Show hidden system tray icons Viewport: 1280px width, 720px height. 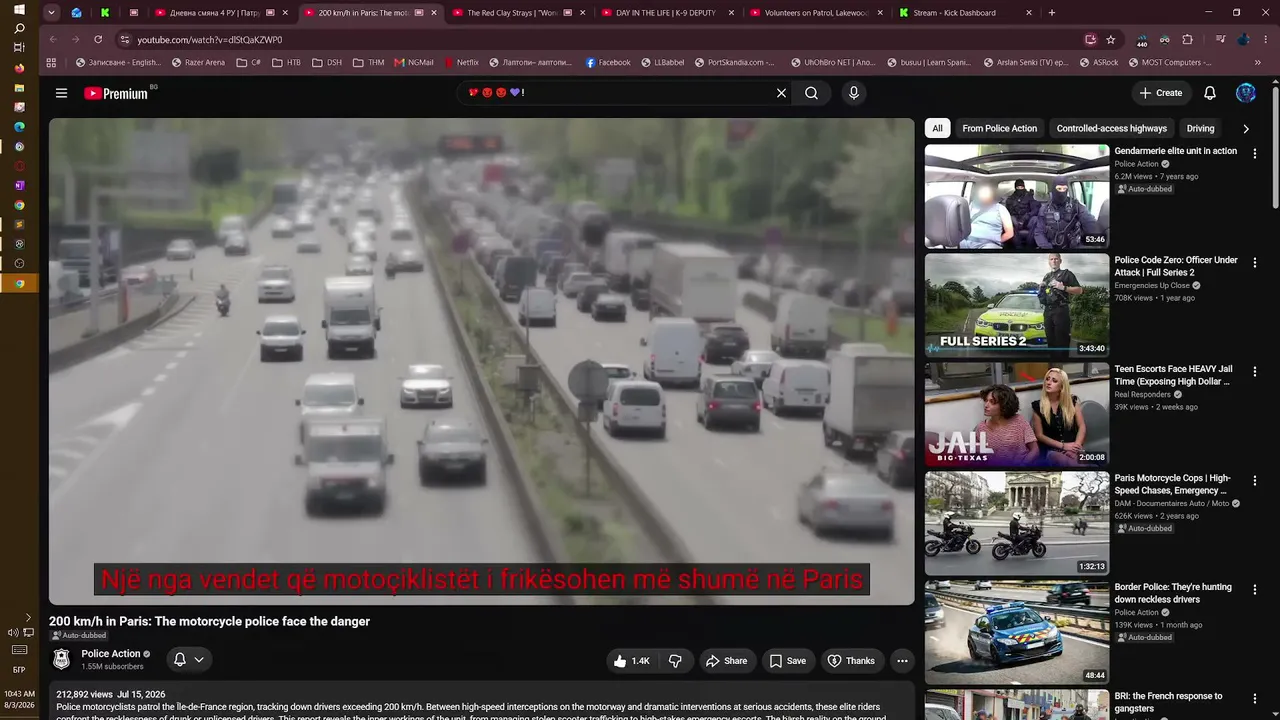(28, 618)
